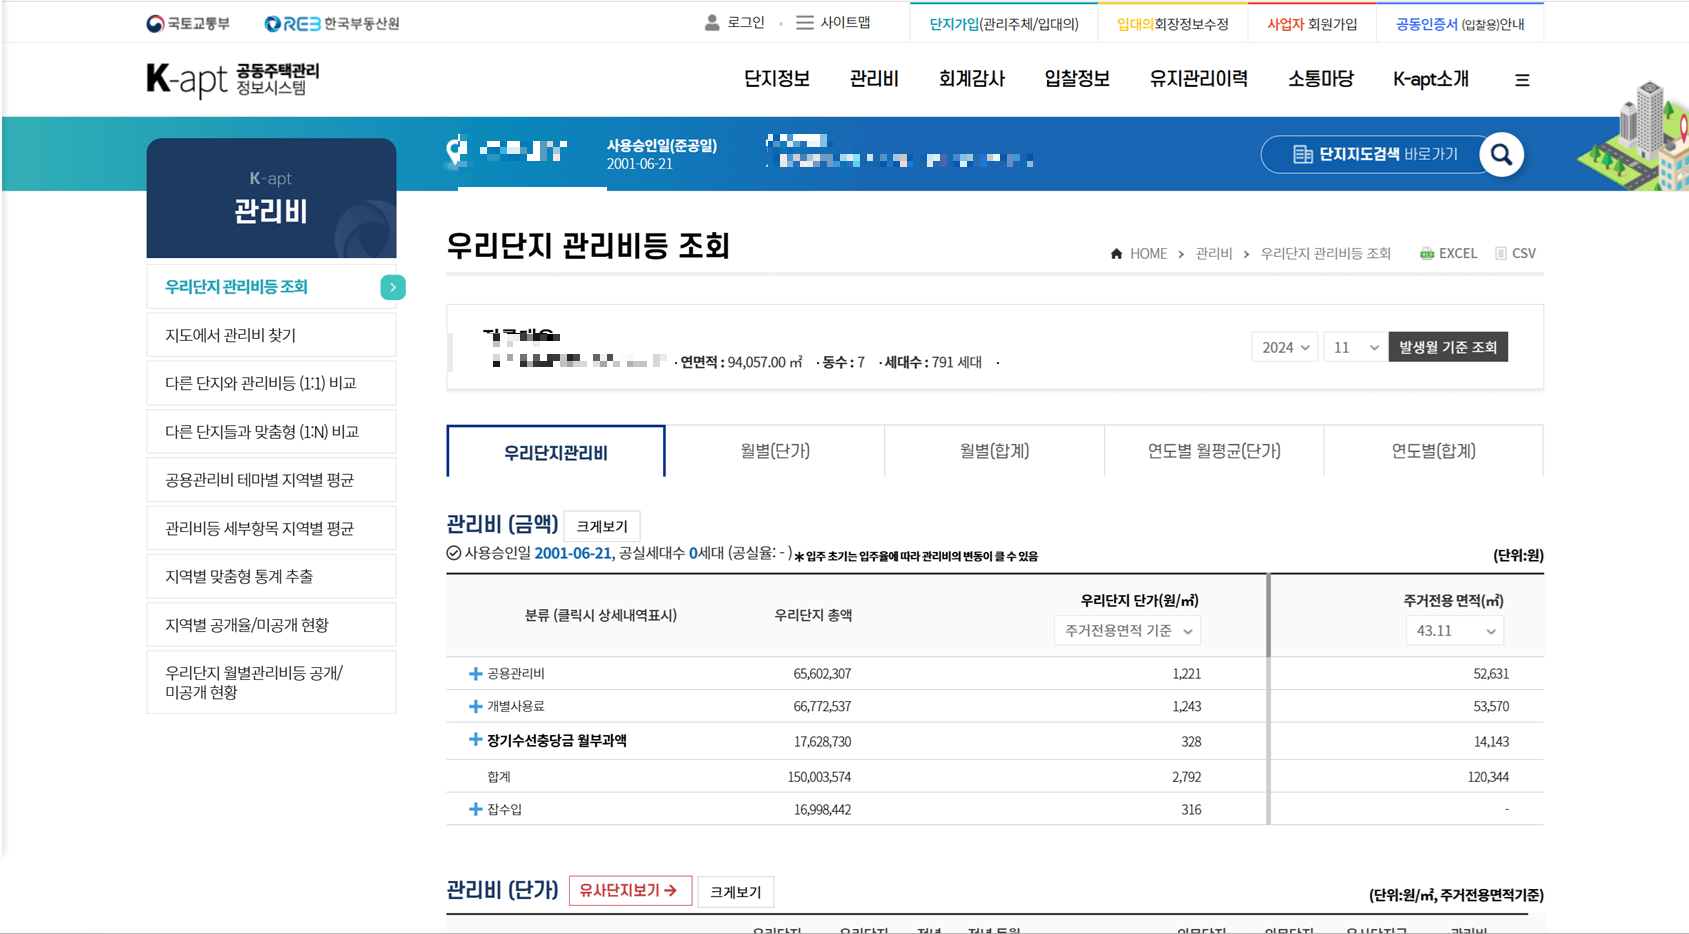The width and height of the screenshot is (1689, 934).
Task: Open the 2024 year dropdown
Action: coord(1284,346)
